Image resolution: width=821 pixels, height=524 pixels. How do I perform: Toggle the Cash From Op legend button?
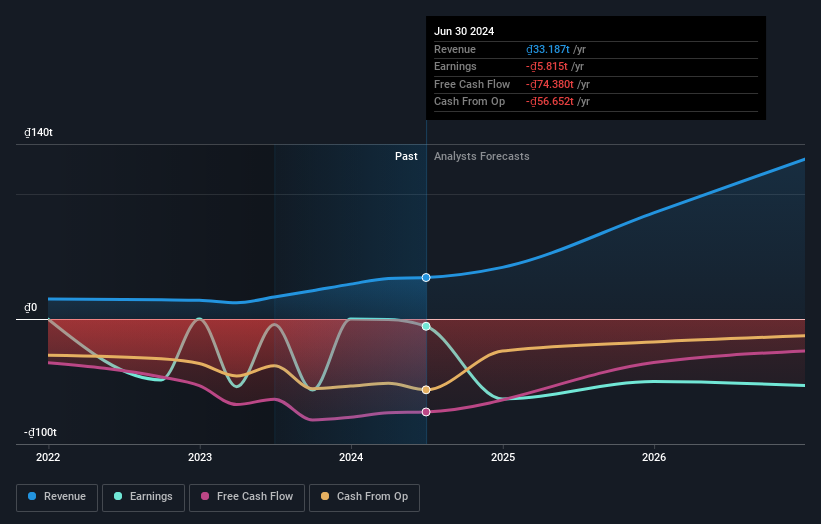[x=364, y=497]
